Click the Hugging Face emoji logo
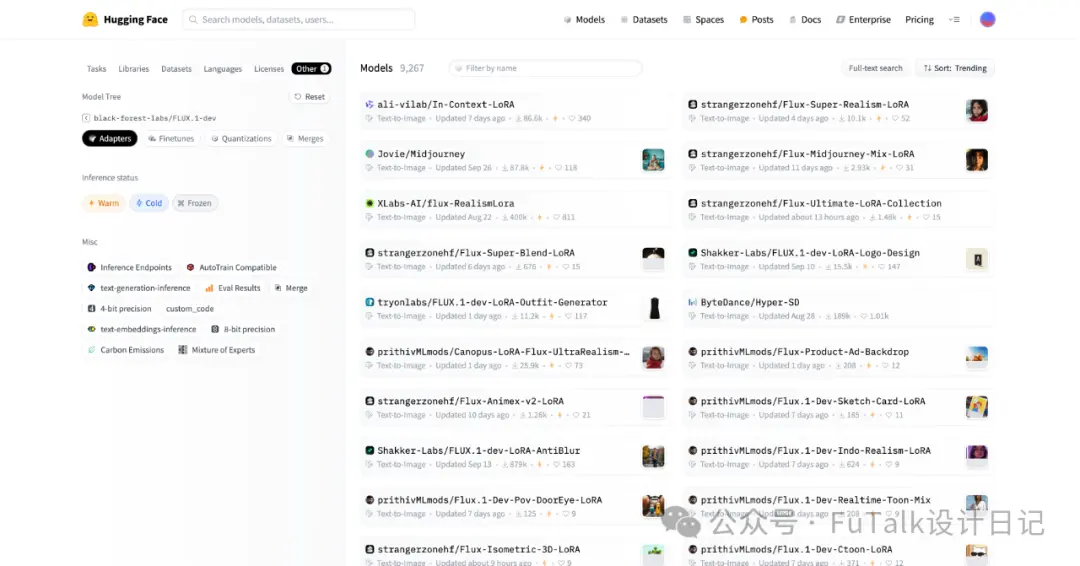Image resolution: width=1080 pixels, height=566 pixels. point(90,19)
